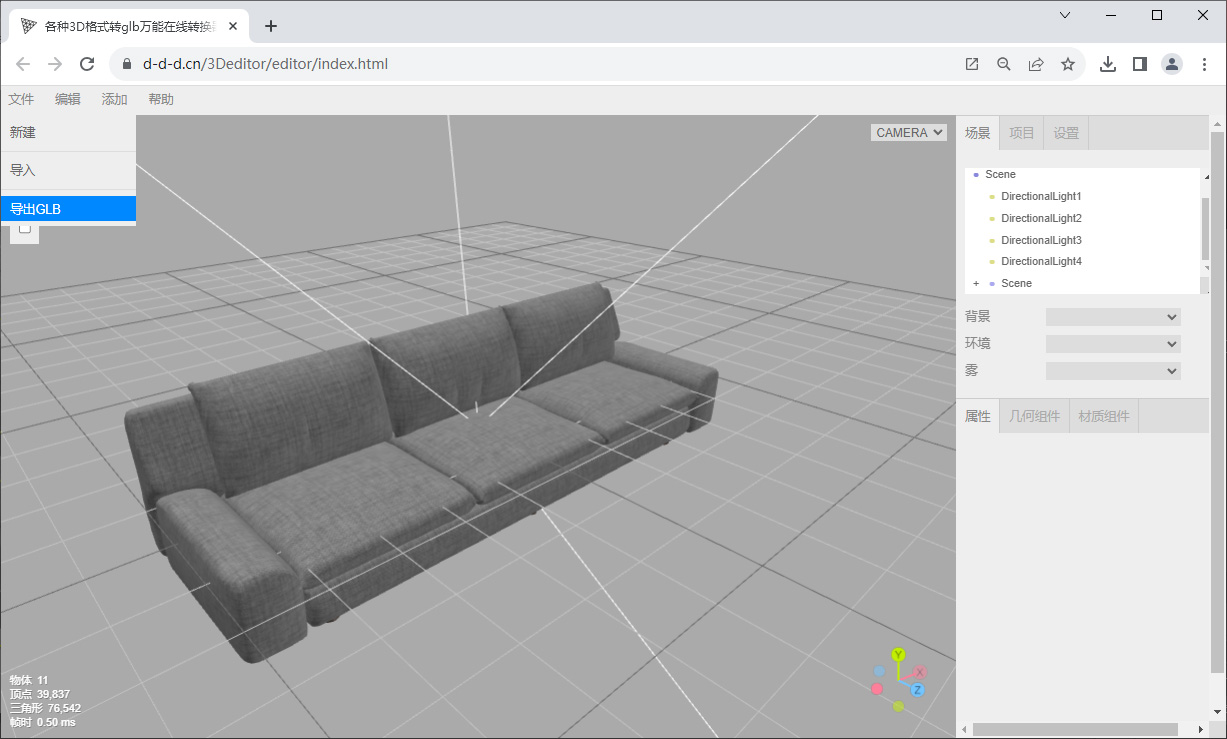Switch to the 属性 tab
1227x739 pixels.
click(978, 416)
